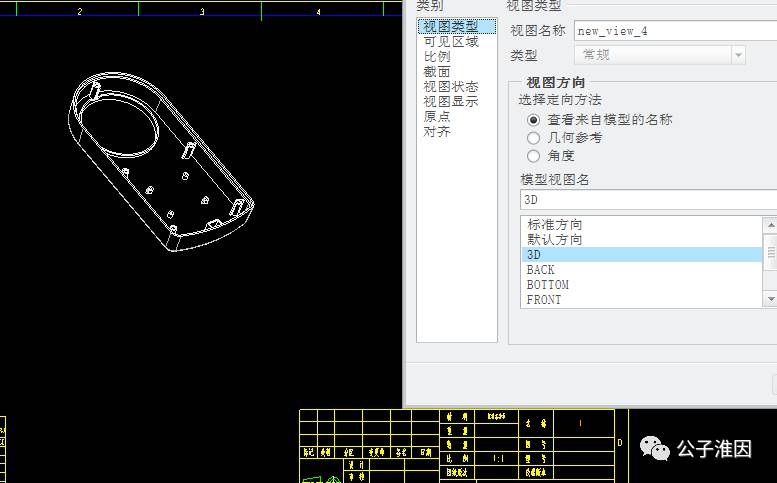Viewport: 777px width, 483px height.
Task: Click the 视图名称 input field
Action: point(675,31)
